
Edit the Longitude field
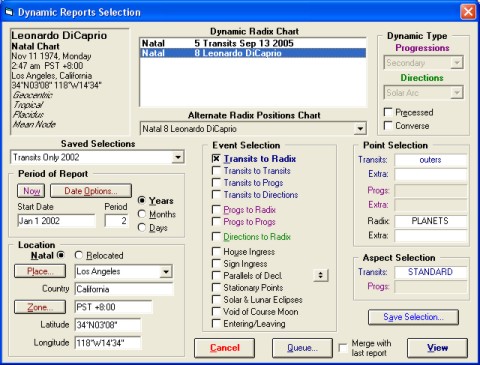coord(108,343)
